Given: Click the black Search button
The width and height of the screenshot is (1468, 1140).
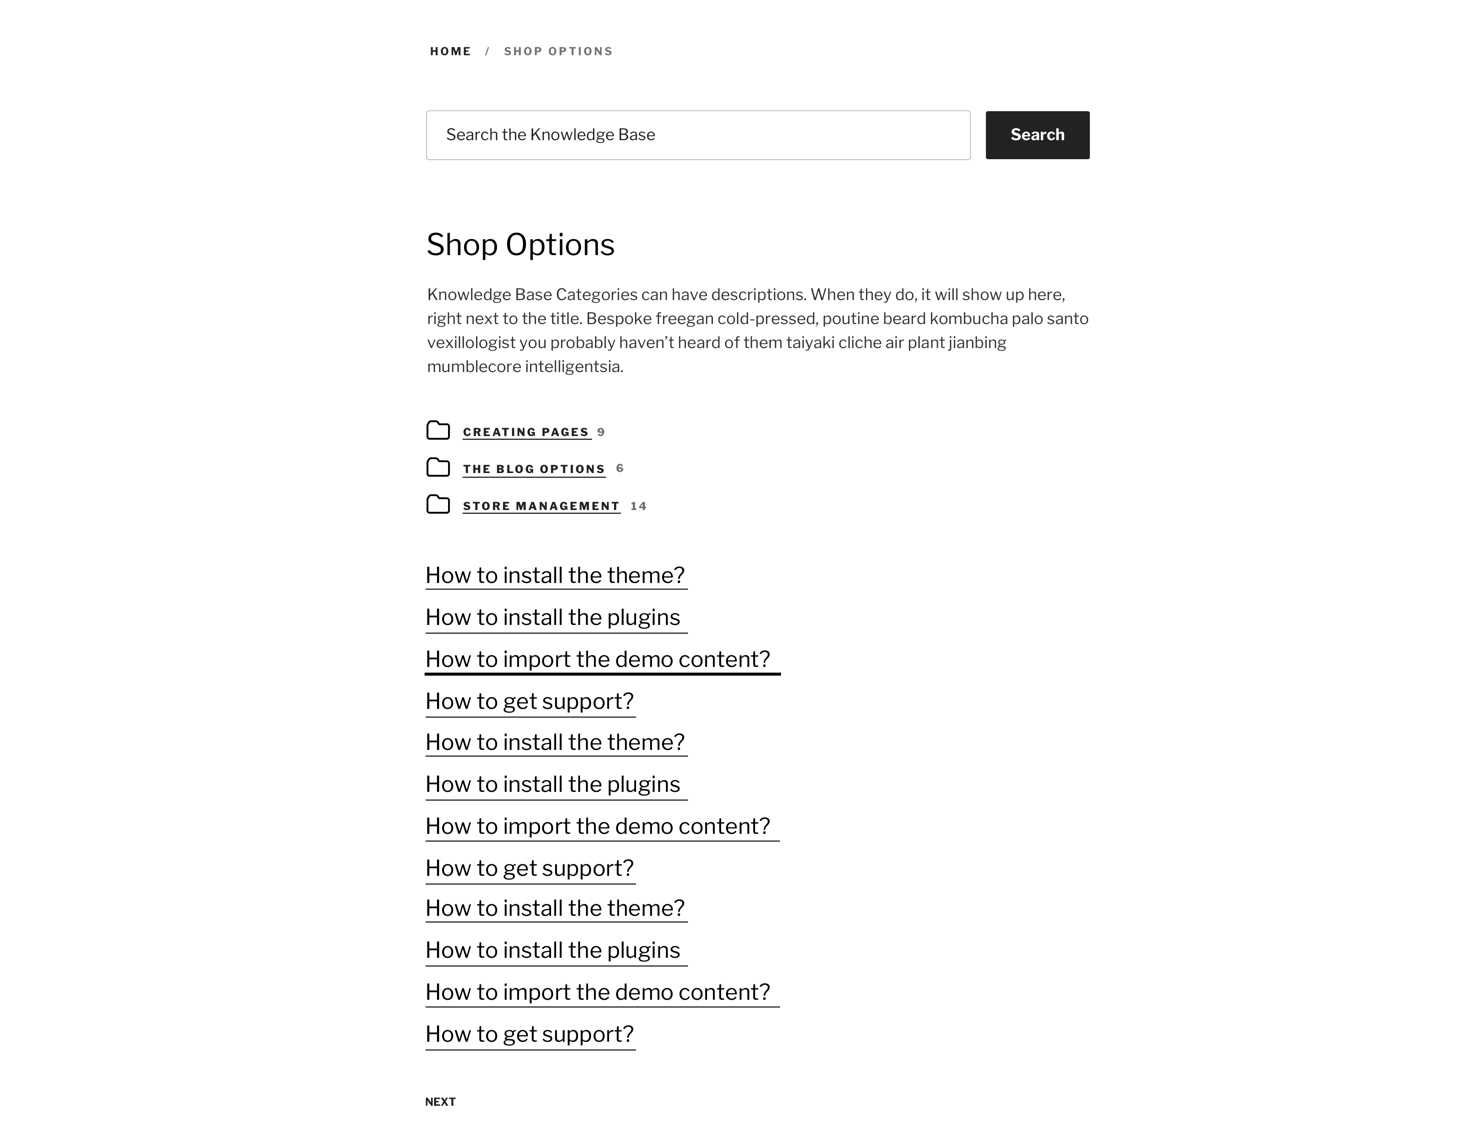Looking at the screenshot, I should pyautogui.click(x=1037, y=135).
